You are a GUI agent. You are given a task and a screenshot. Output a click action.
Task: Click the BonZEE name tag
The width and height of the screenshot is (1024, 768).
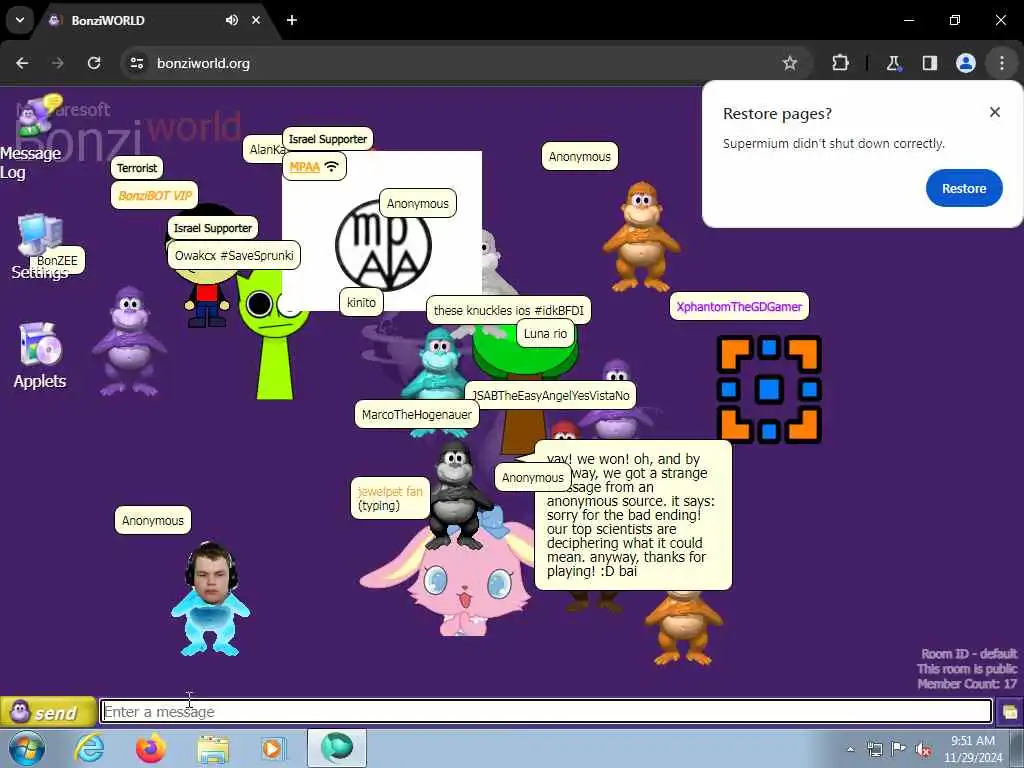pos(57,261)
